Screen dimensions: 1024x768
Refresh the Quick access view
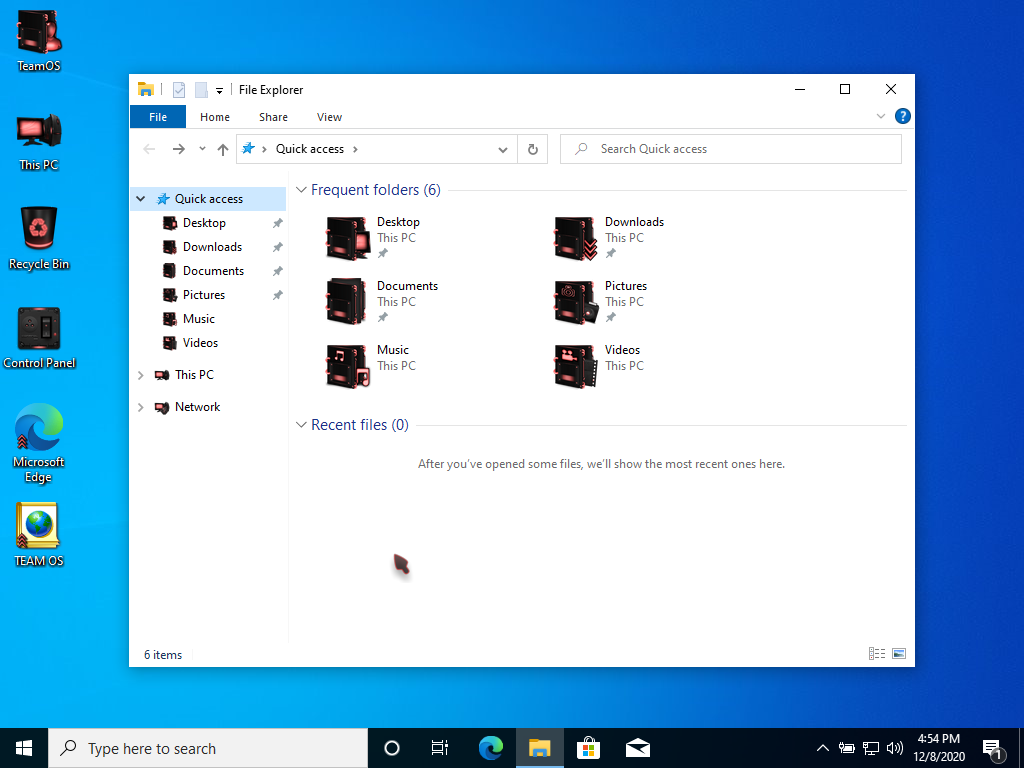click(x=533, y=150)
